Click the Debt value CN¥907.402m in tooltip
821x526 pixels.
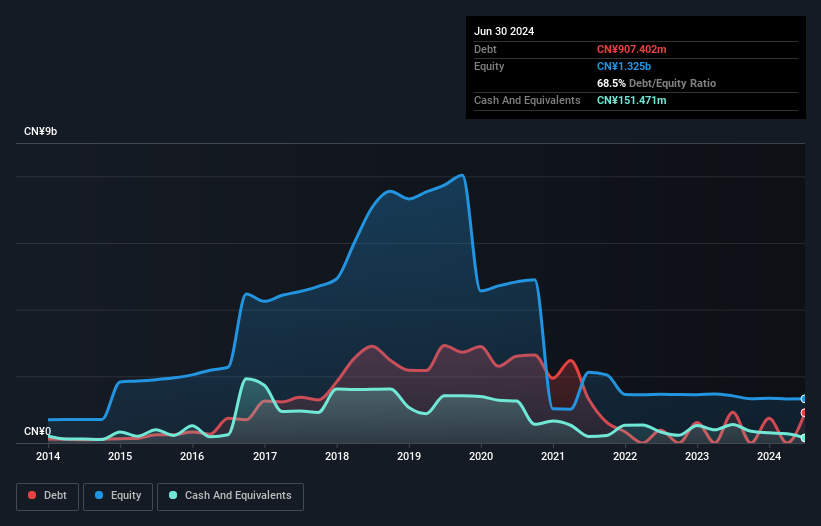(631, 49)
